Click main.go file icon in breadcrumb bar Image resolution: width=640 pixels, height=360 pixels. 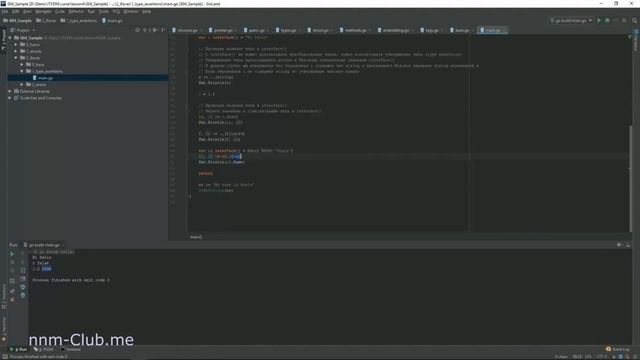point(104,20)
